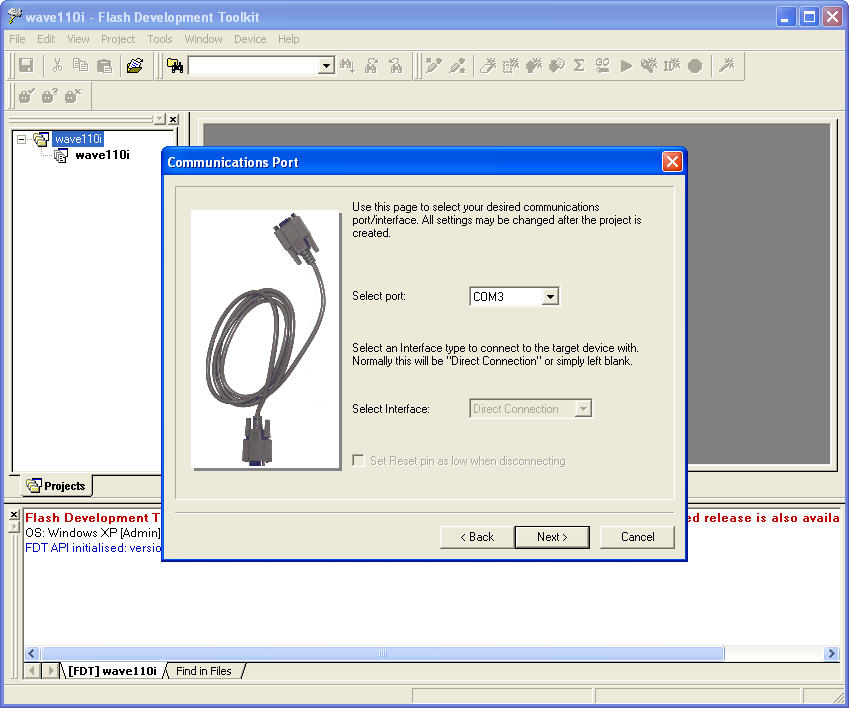Click the Connect plug toolbar icon

(433, 65)
